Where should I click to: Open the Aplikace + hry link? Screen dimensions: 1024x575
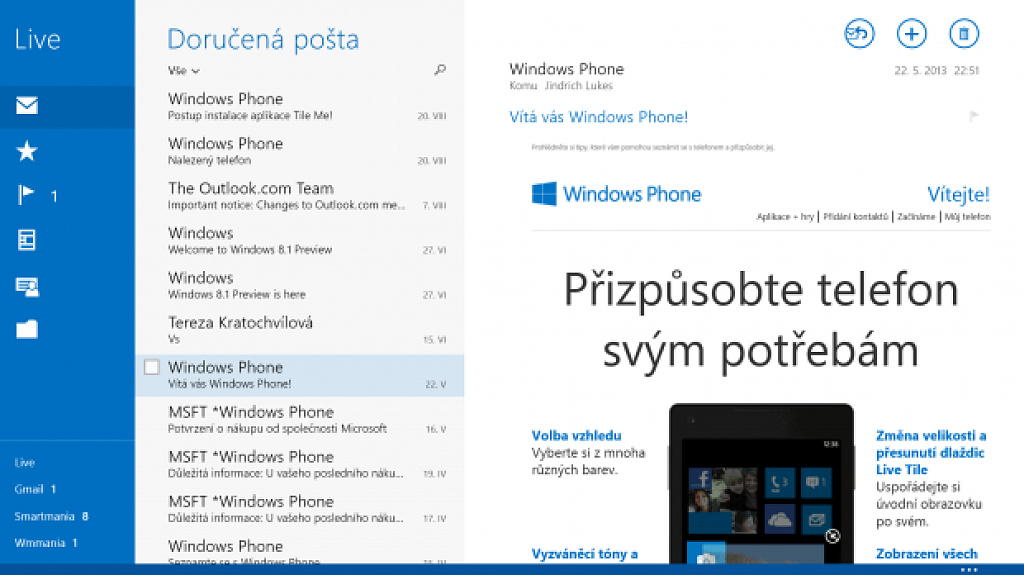pyautogui.click(x=785, y=217)
